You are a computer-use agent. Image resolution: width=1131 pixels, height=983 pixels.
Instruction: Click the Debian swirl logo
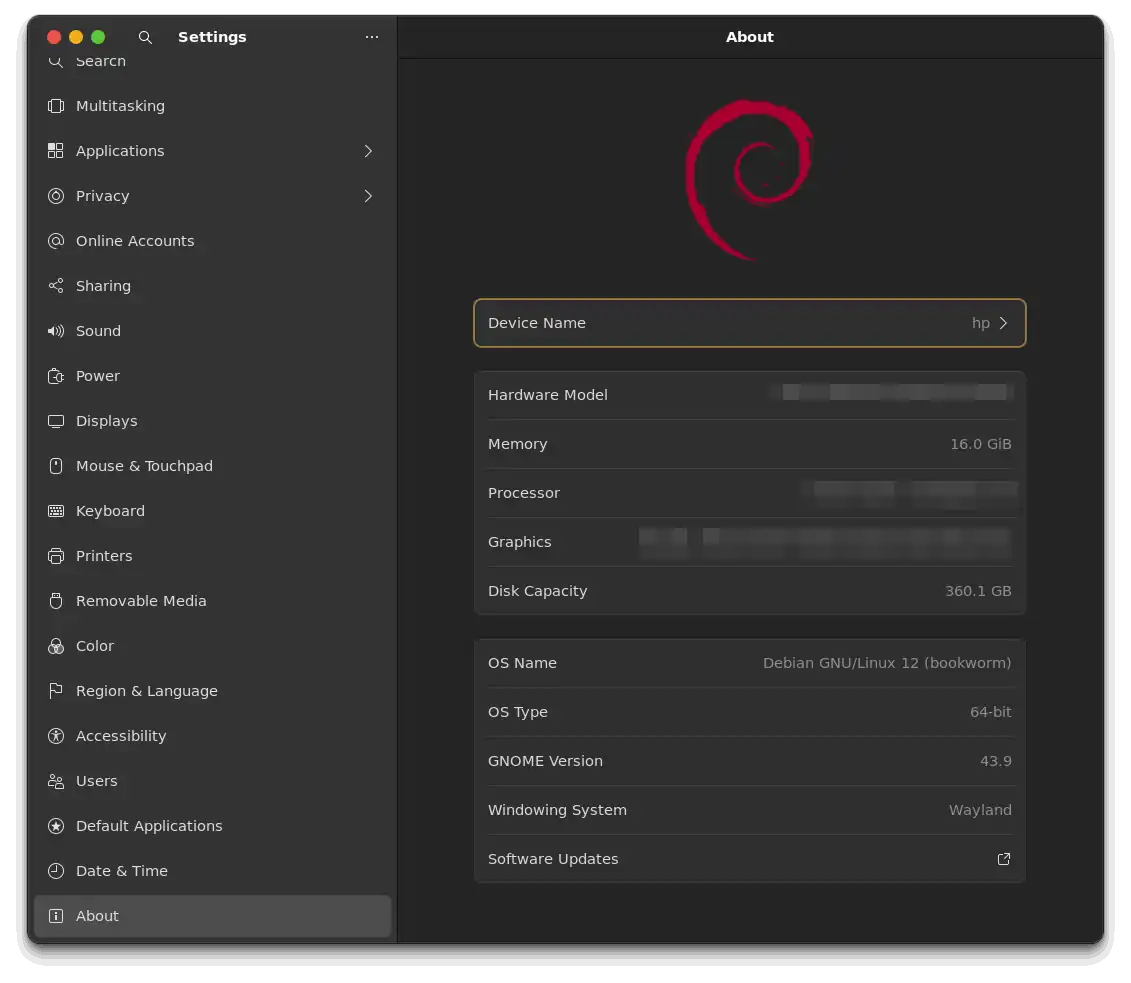click(749, 180)
